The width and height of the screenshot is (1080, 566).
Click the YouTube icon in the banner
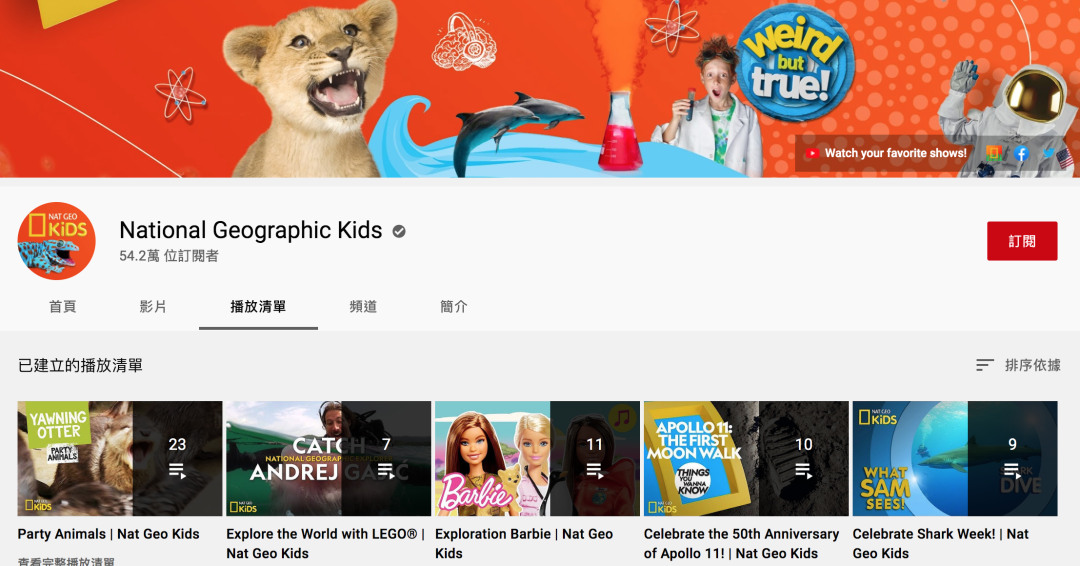click(812, 154)
